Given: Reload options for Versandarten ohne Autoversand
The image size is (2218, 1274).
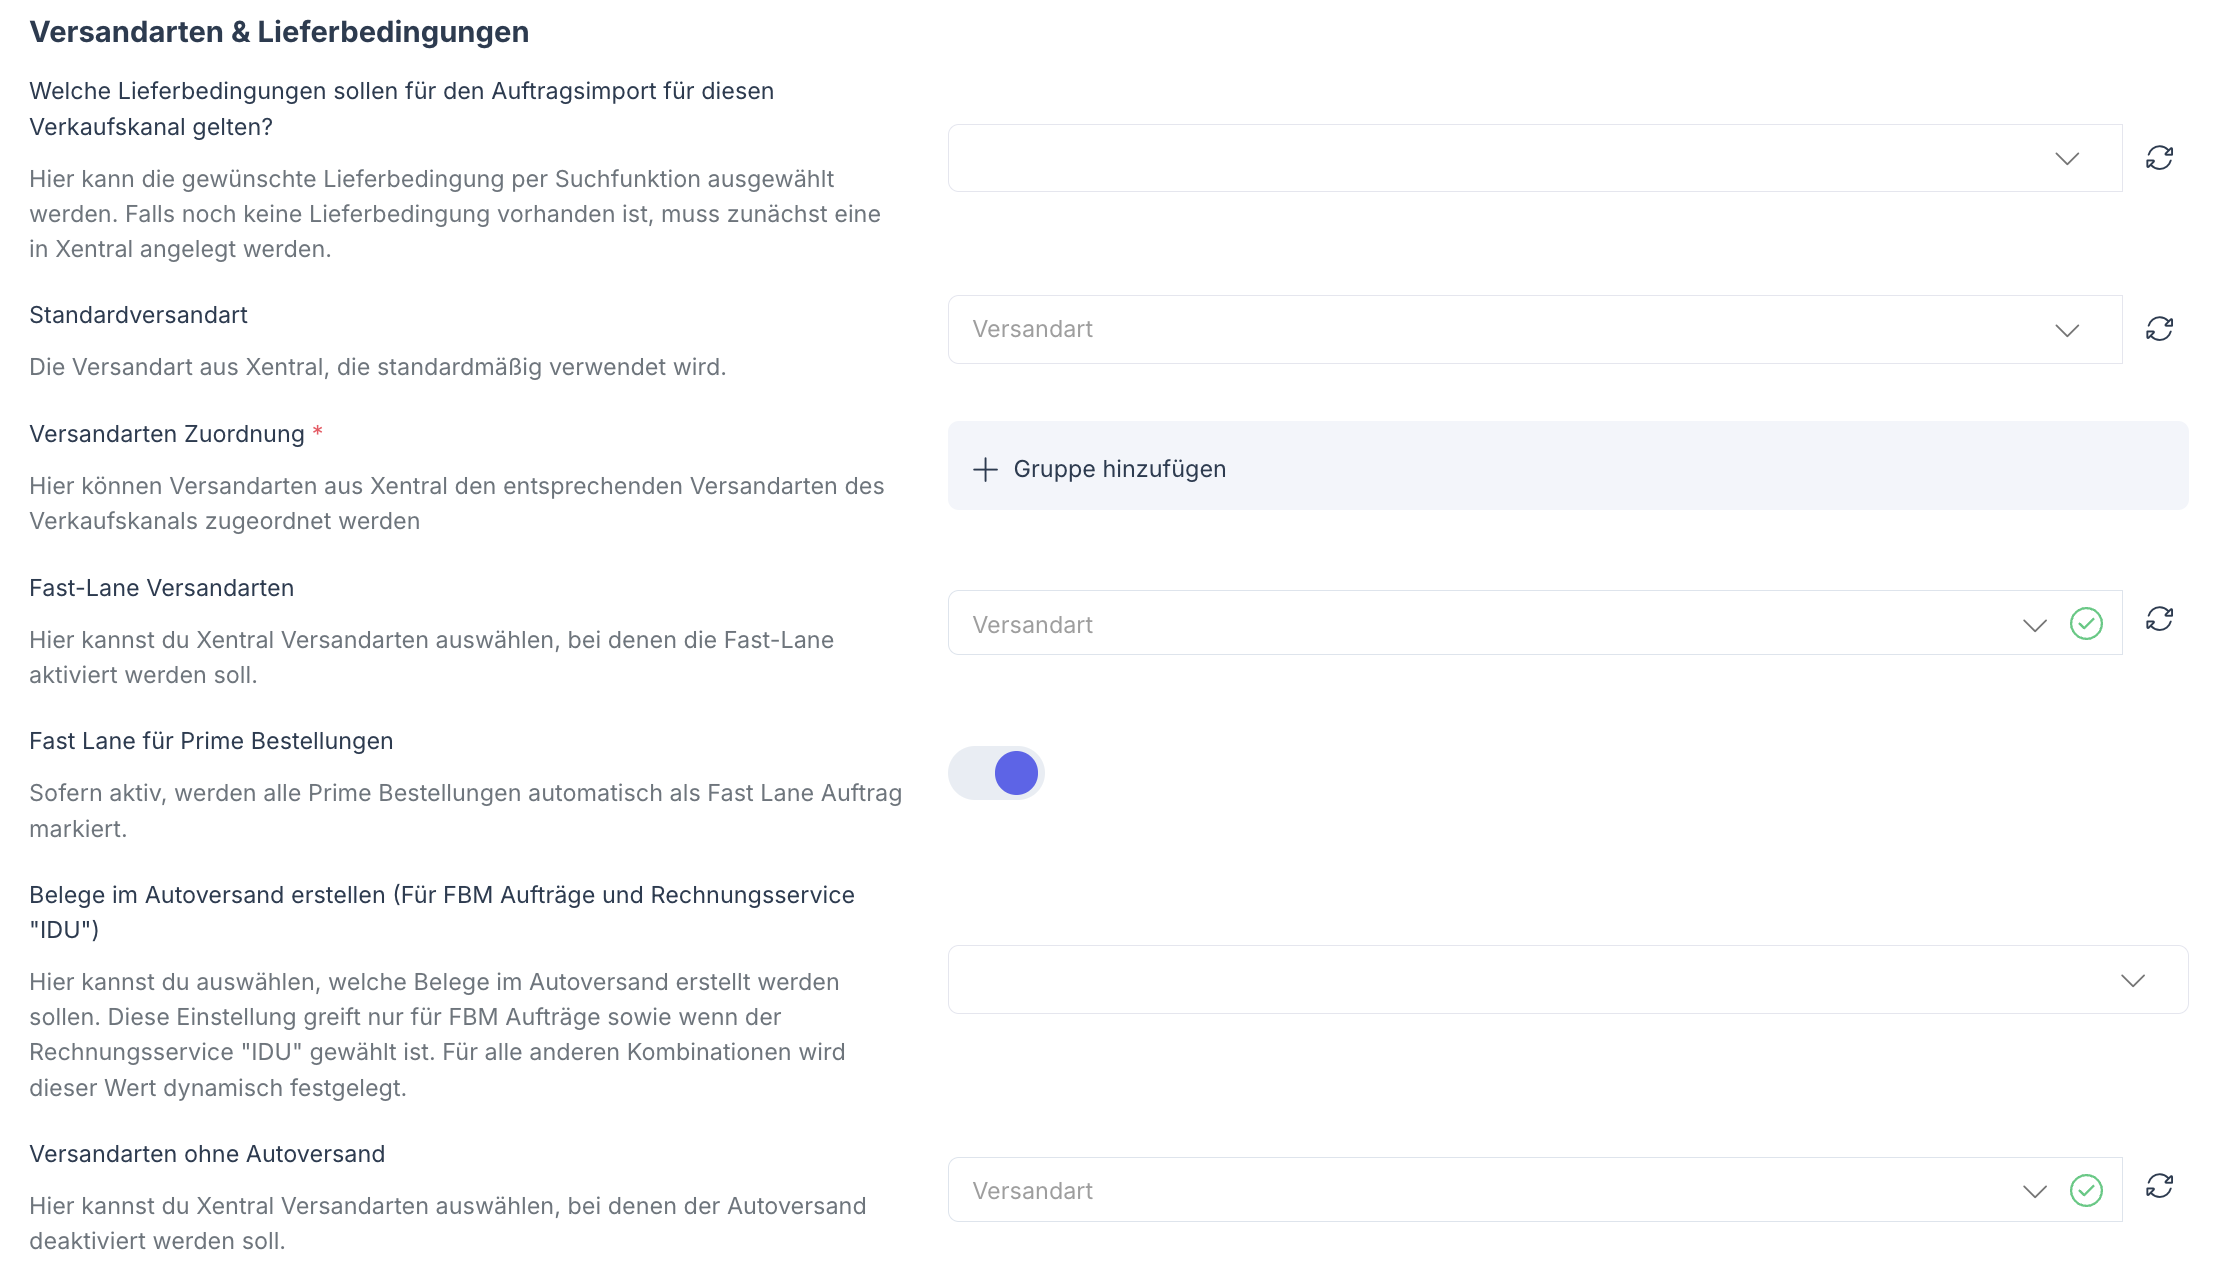Looking at the screenshot, I should pyautogui.click(x=2159, y=1186).
